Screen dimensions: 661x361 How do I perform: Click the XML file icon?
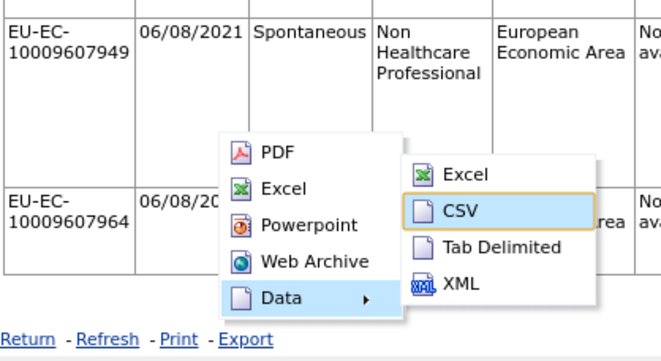423,284
